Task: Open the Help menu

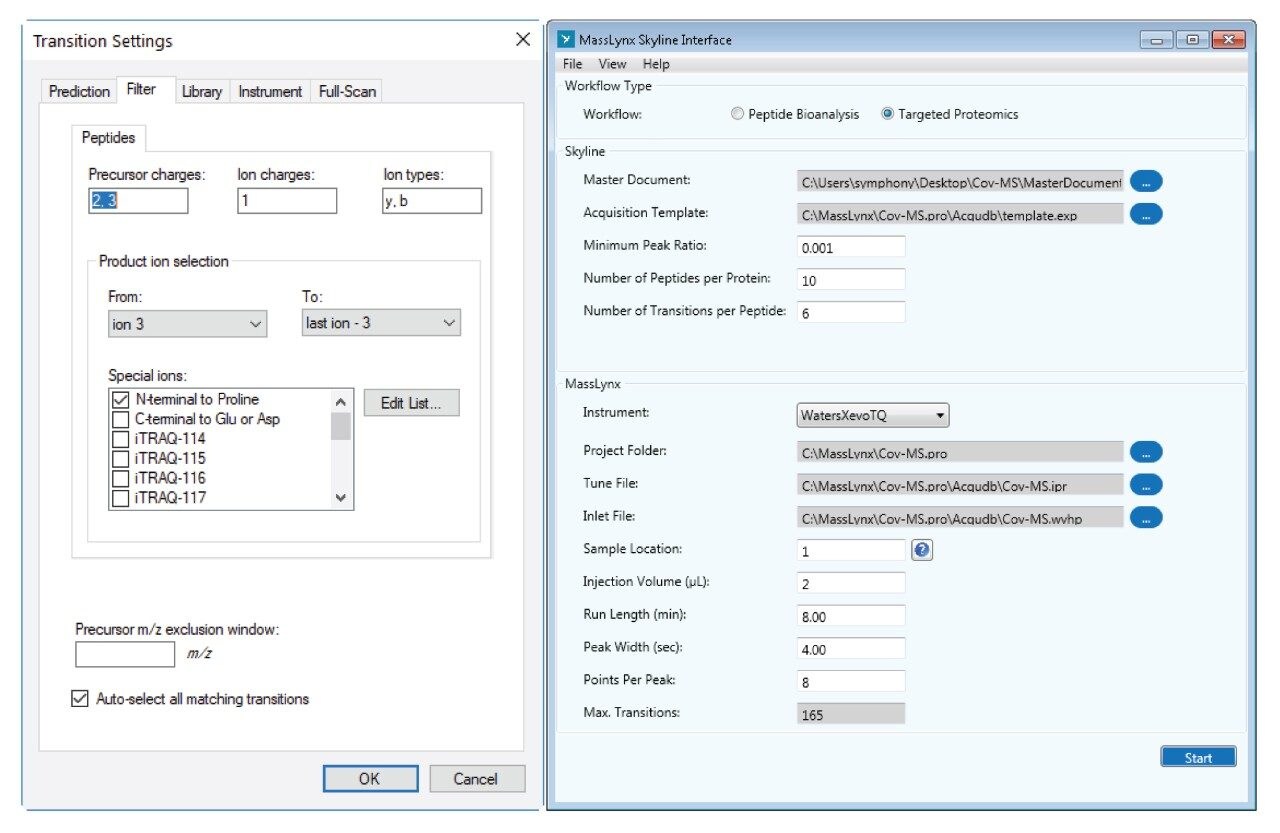Action: (656, 64)
